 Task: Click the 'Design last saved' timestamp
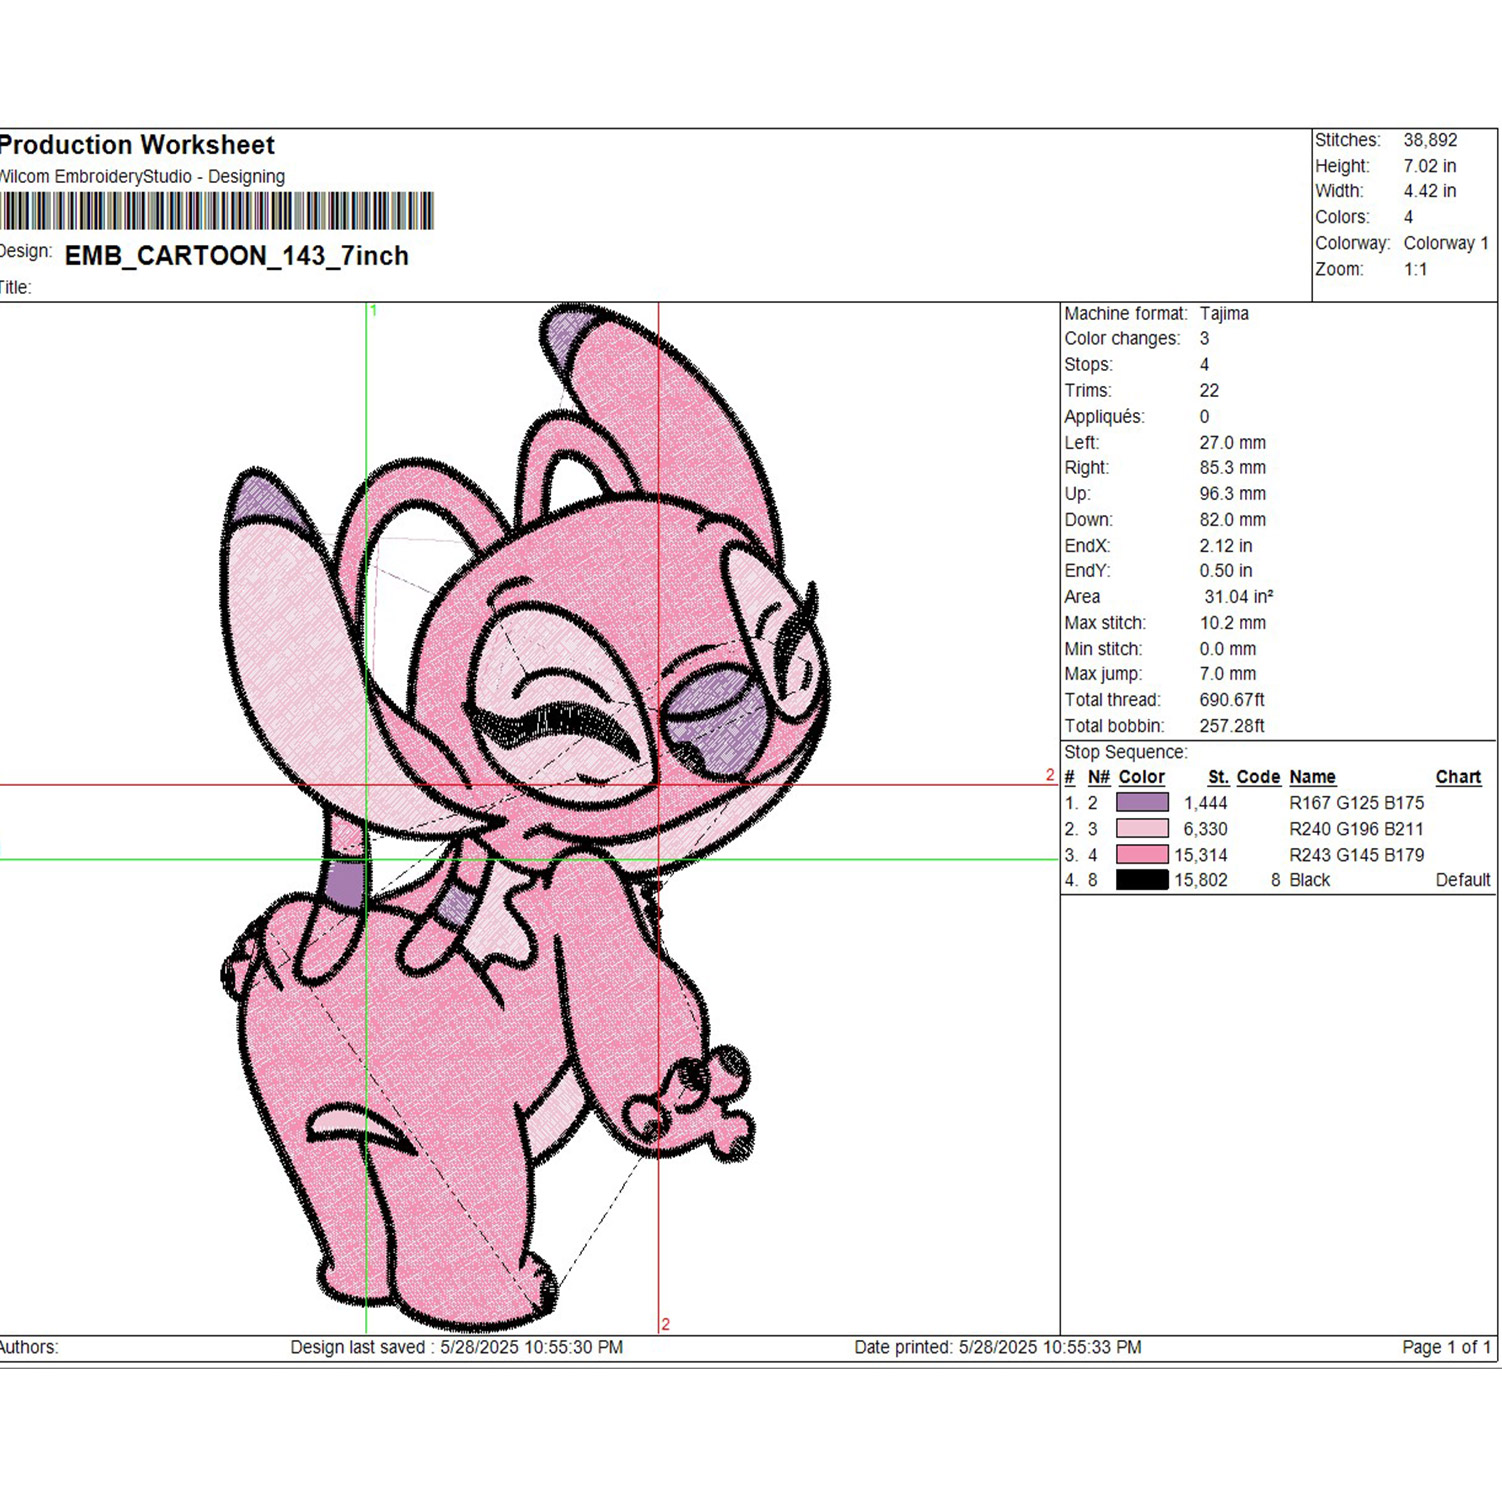click(456, 1347)
